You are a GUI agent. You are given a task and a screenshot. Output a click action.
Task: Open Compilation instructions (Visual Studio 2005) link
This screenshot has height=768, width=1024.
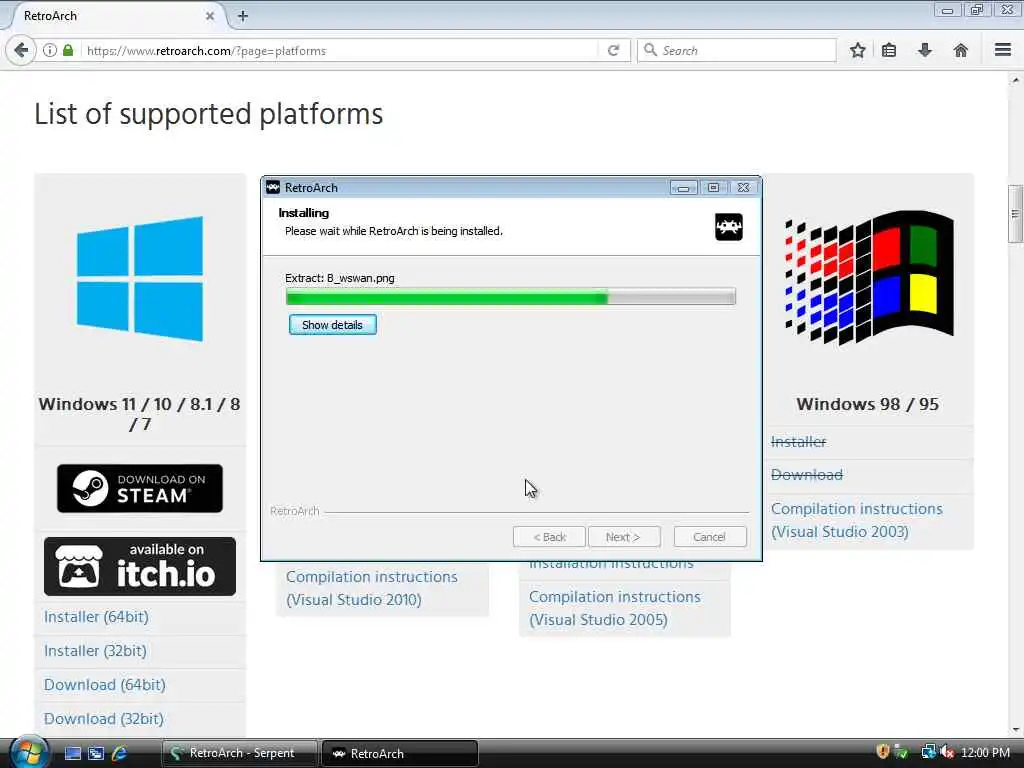(615, 608)
